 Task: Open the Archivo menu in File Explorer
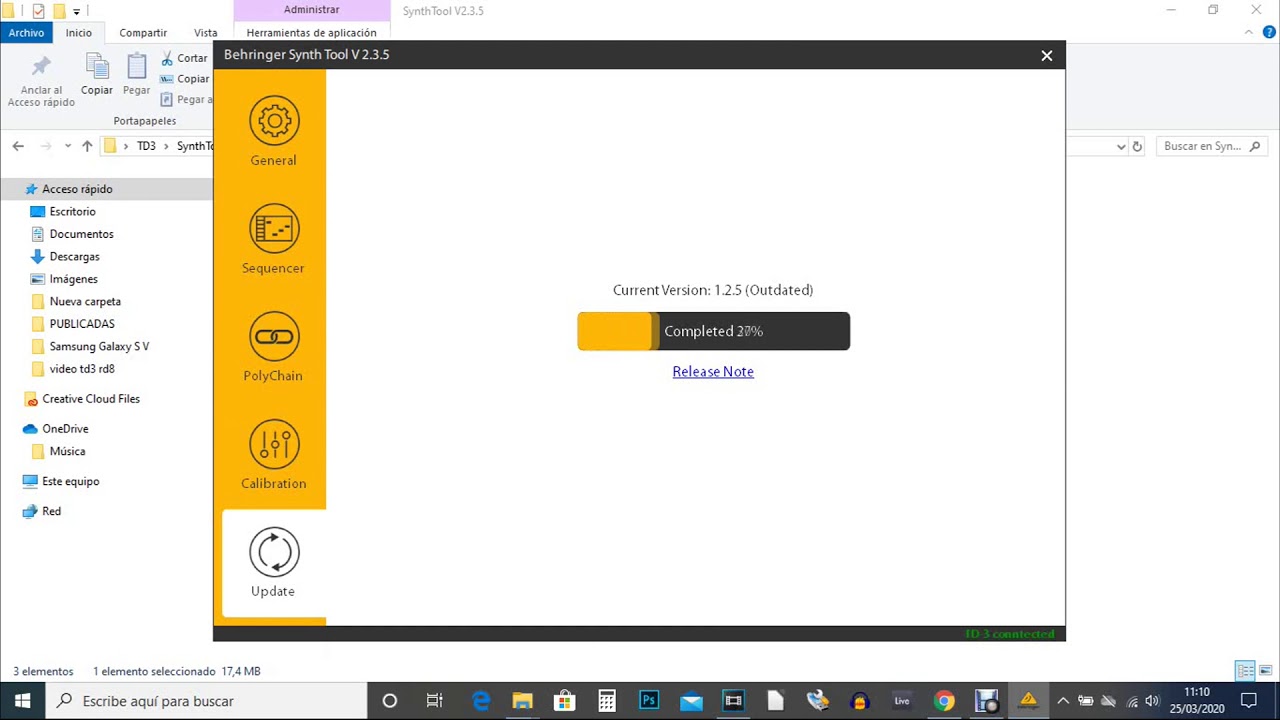coord(26,32)
